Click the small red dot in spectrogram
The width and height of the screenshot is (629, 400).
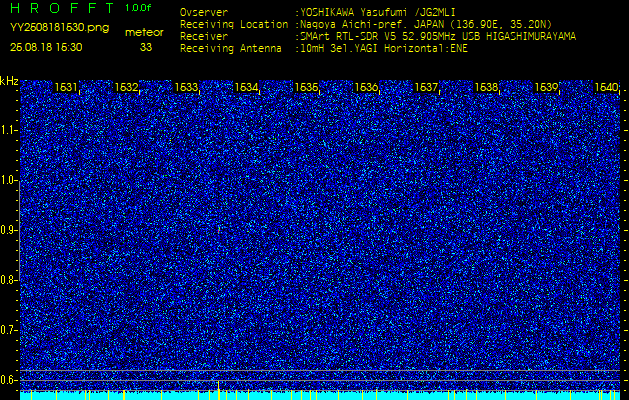click(219, 230)
